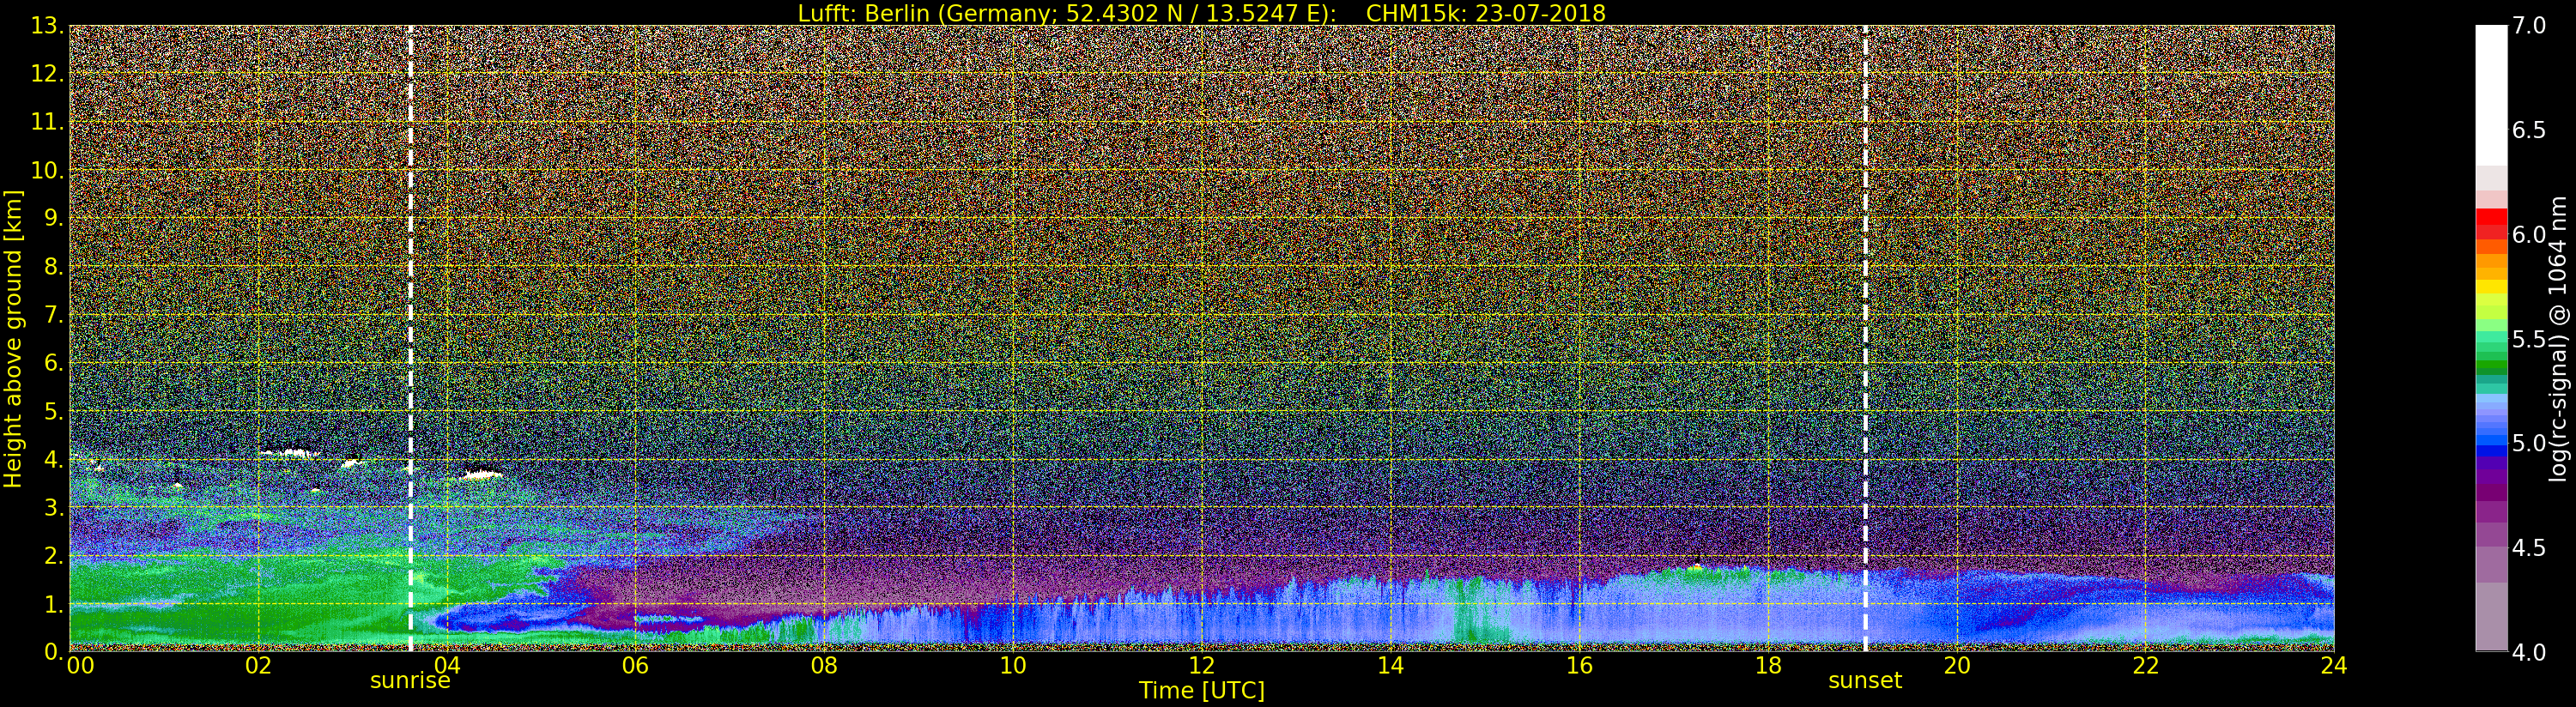The width and height of the screenshot is (2576, 707).
Task: Click the 13 tick on the height axis
Action: click(x=46, y=26)
